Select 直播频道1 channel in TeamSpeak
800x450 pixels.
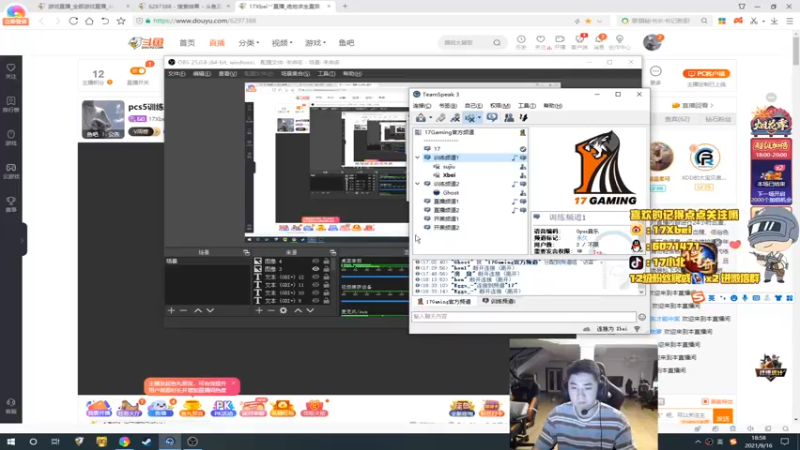tap(446, 201)
